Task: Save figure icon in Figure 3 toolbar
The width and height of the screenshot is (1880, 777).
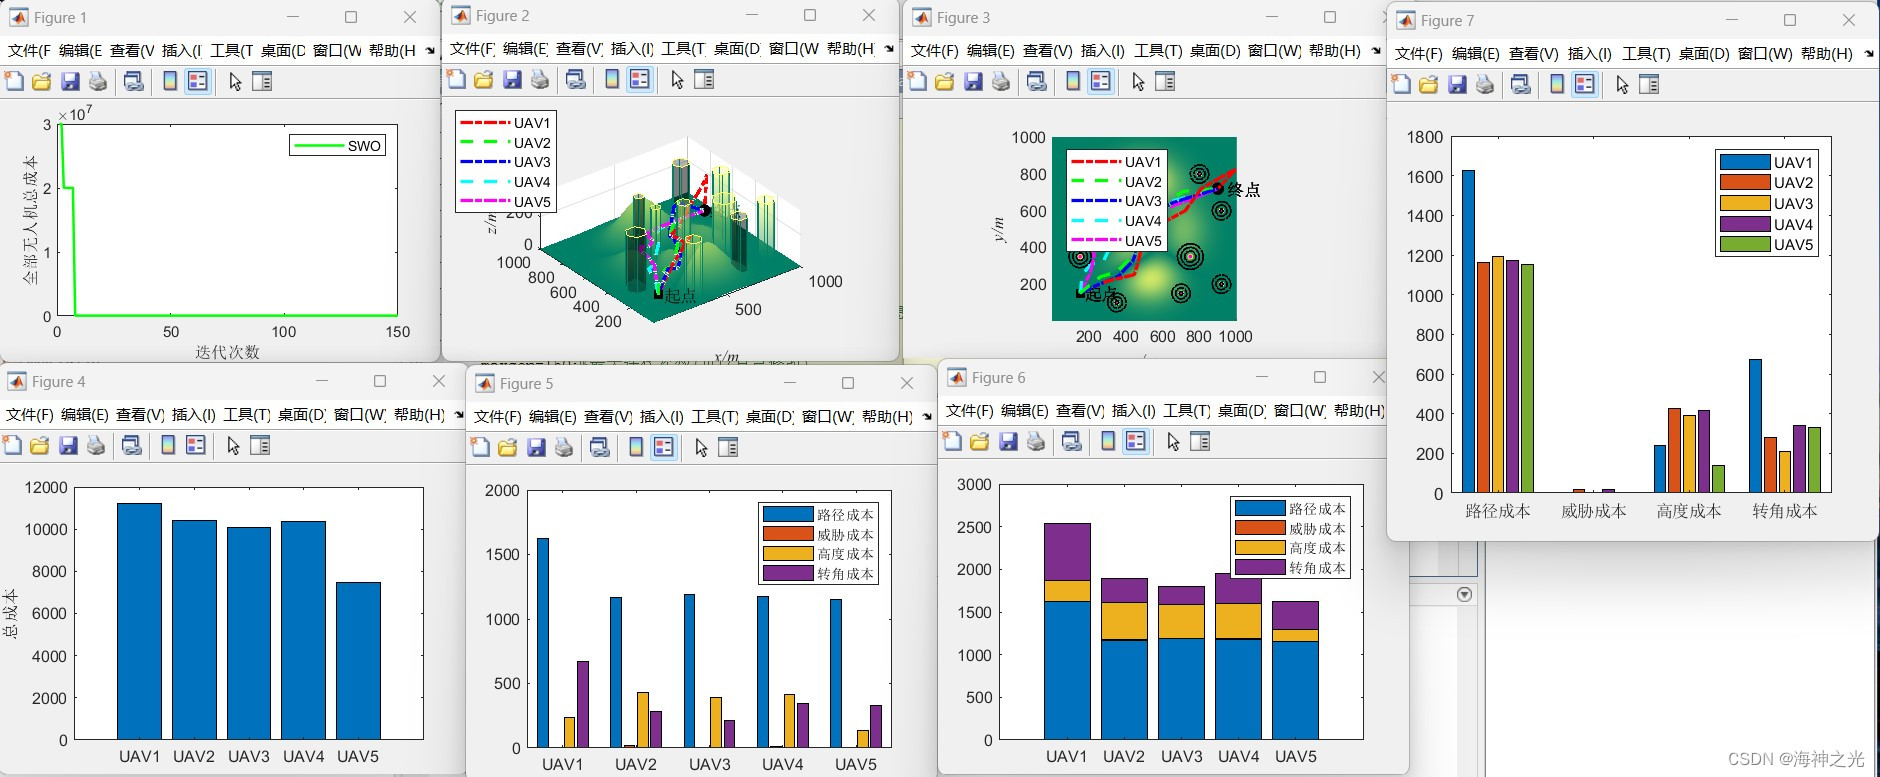Action: [x=973, y=81]
